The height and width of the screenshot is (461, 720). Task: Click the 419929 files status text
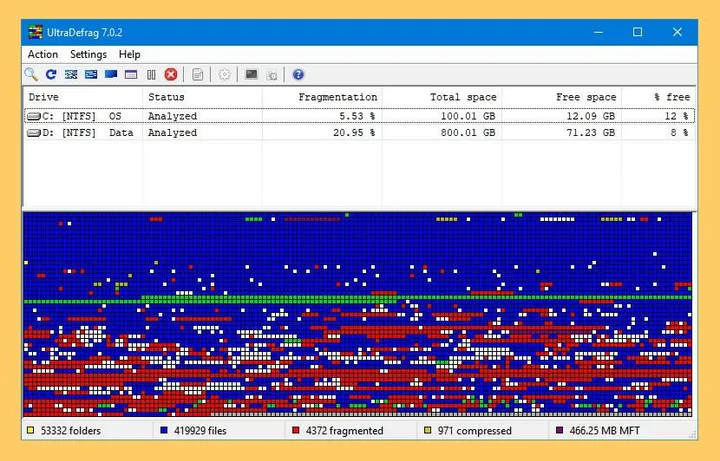click(x=200, y=431)
